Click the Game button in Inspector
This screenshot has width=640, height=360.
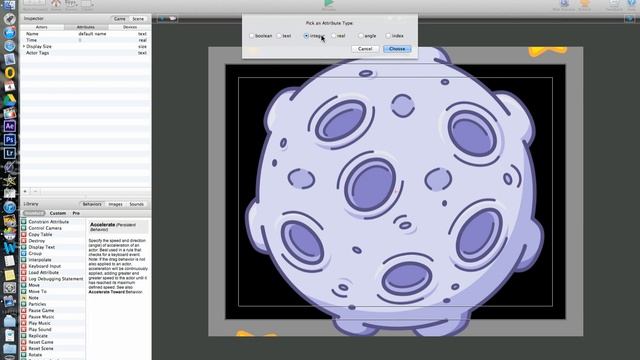click(119, 19)
